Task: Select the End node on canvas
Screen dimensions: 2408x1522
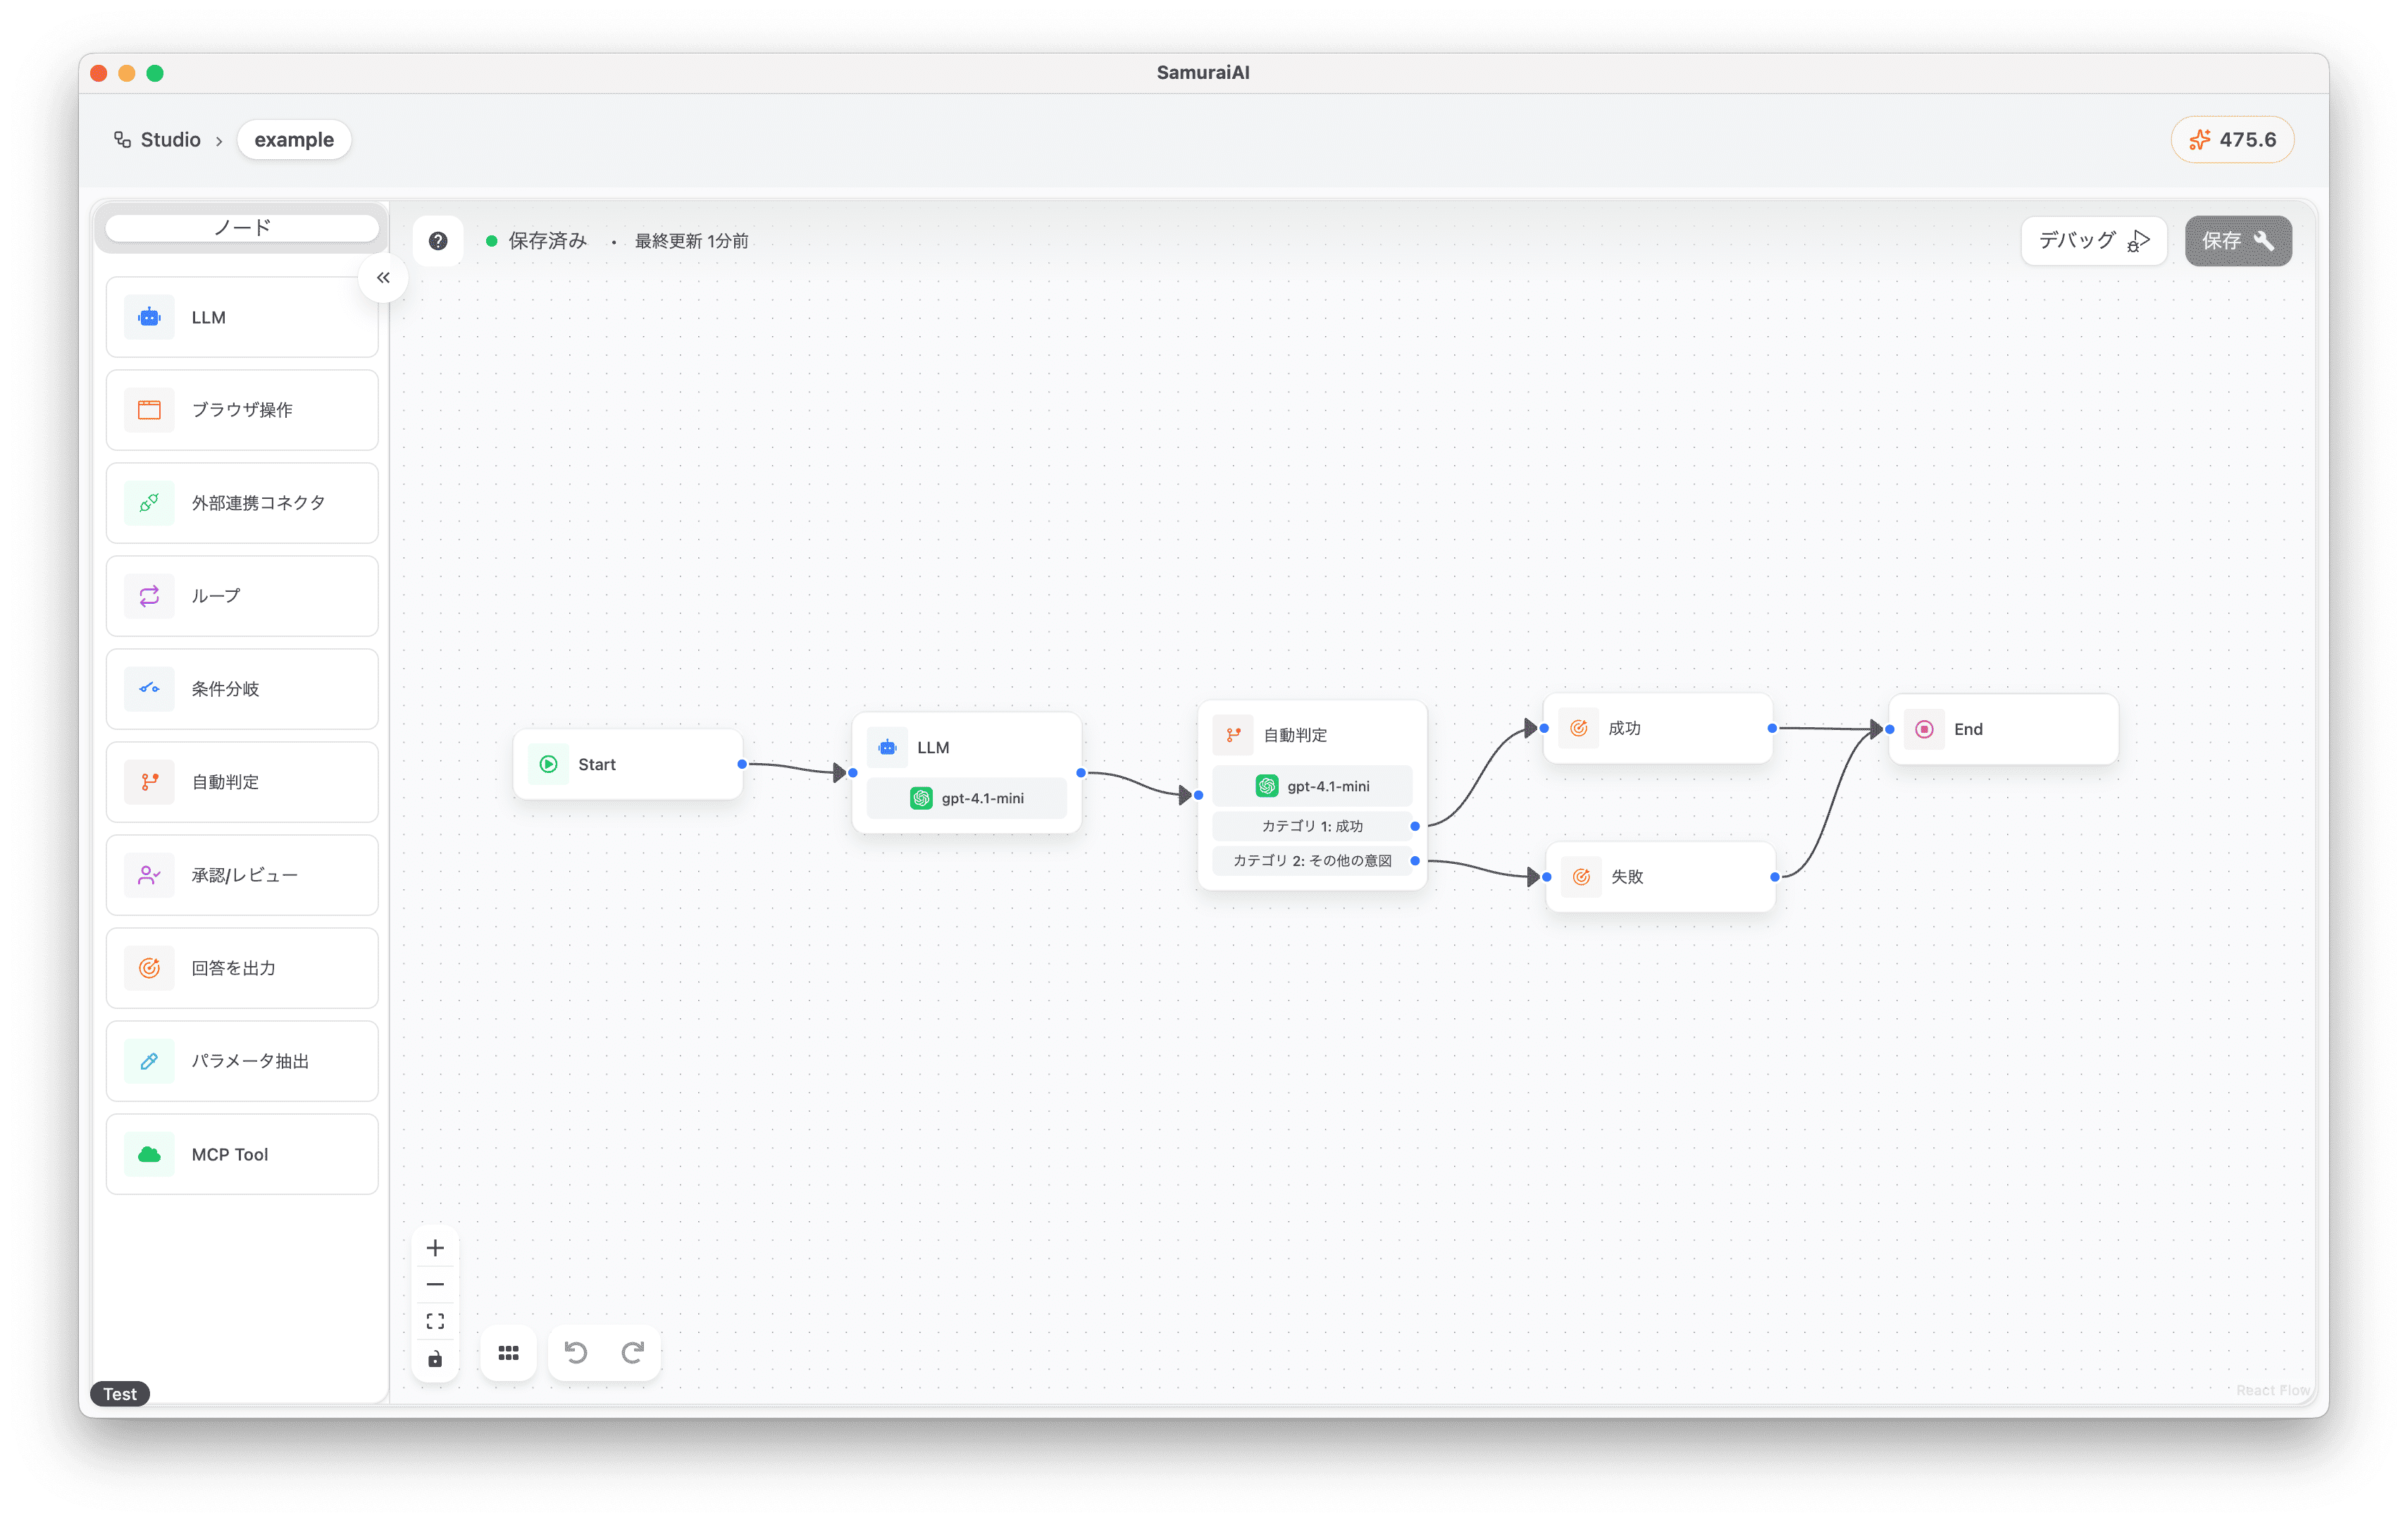Action: click(x=2002, y=729)
